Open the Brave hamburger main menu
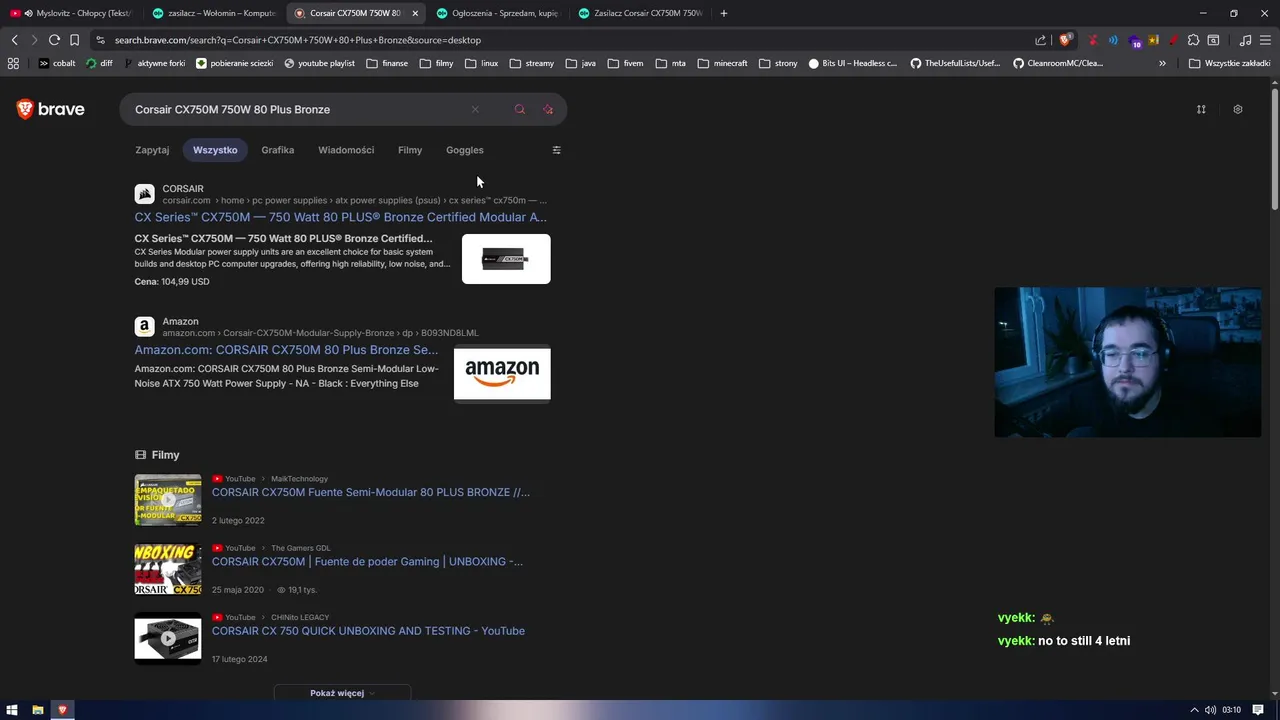This screenshot has height=720, width=1280. (x=1266, y=40)
